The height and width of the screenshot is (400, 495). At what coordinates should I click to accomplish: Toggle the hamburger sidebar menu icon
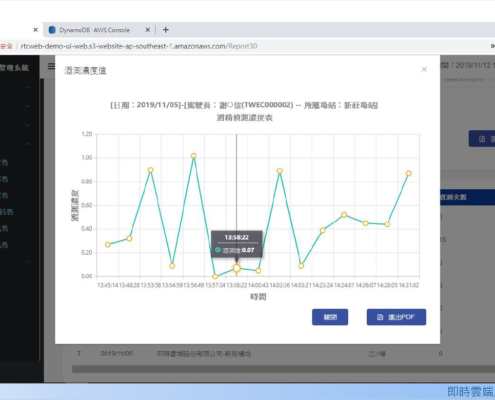(x=51, y=66)
